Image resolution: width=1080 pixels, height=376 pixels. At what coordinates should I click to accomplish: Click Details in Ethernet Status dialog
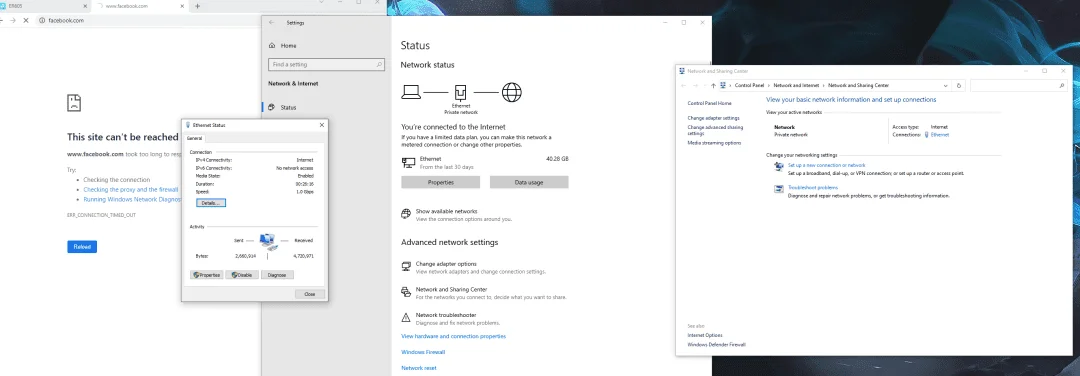click(x=211, y=203)
